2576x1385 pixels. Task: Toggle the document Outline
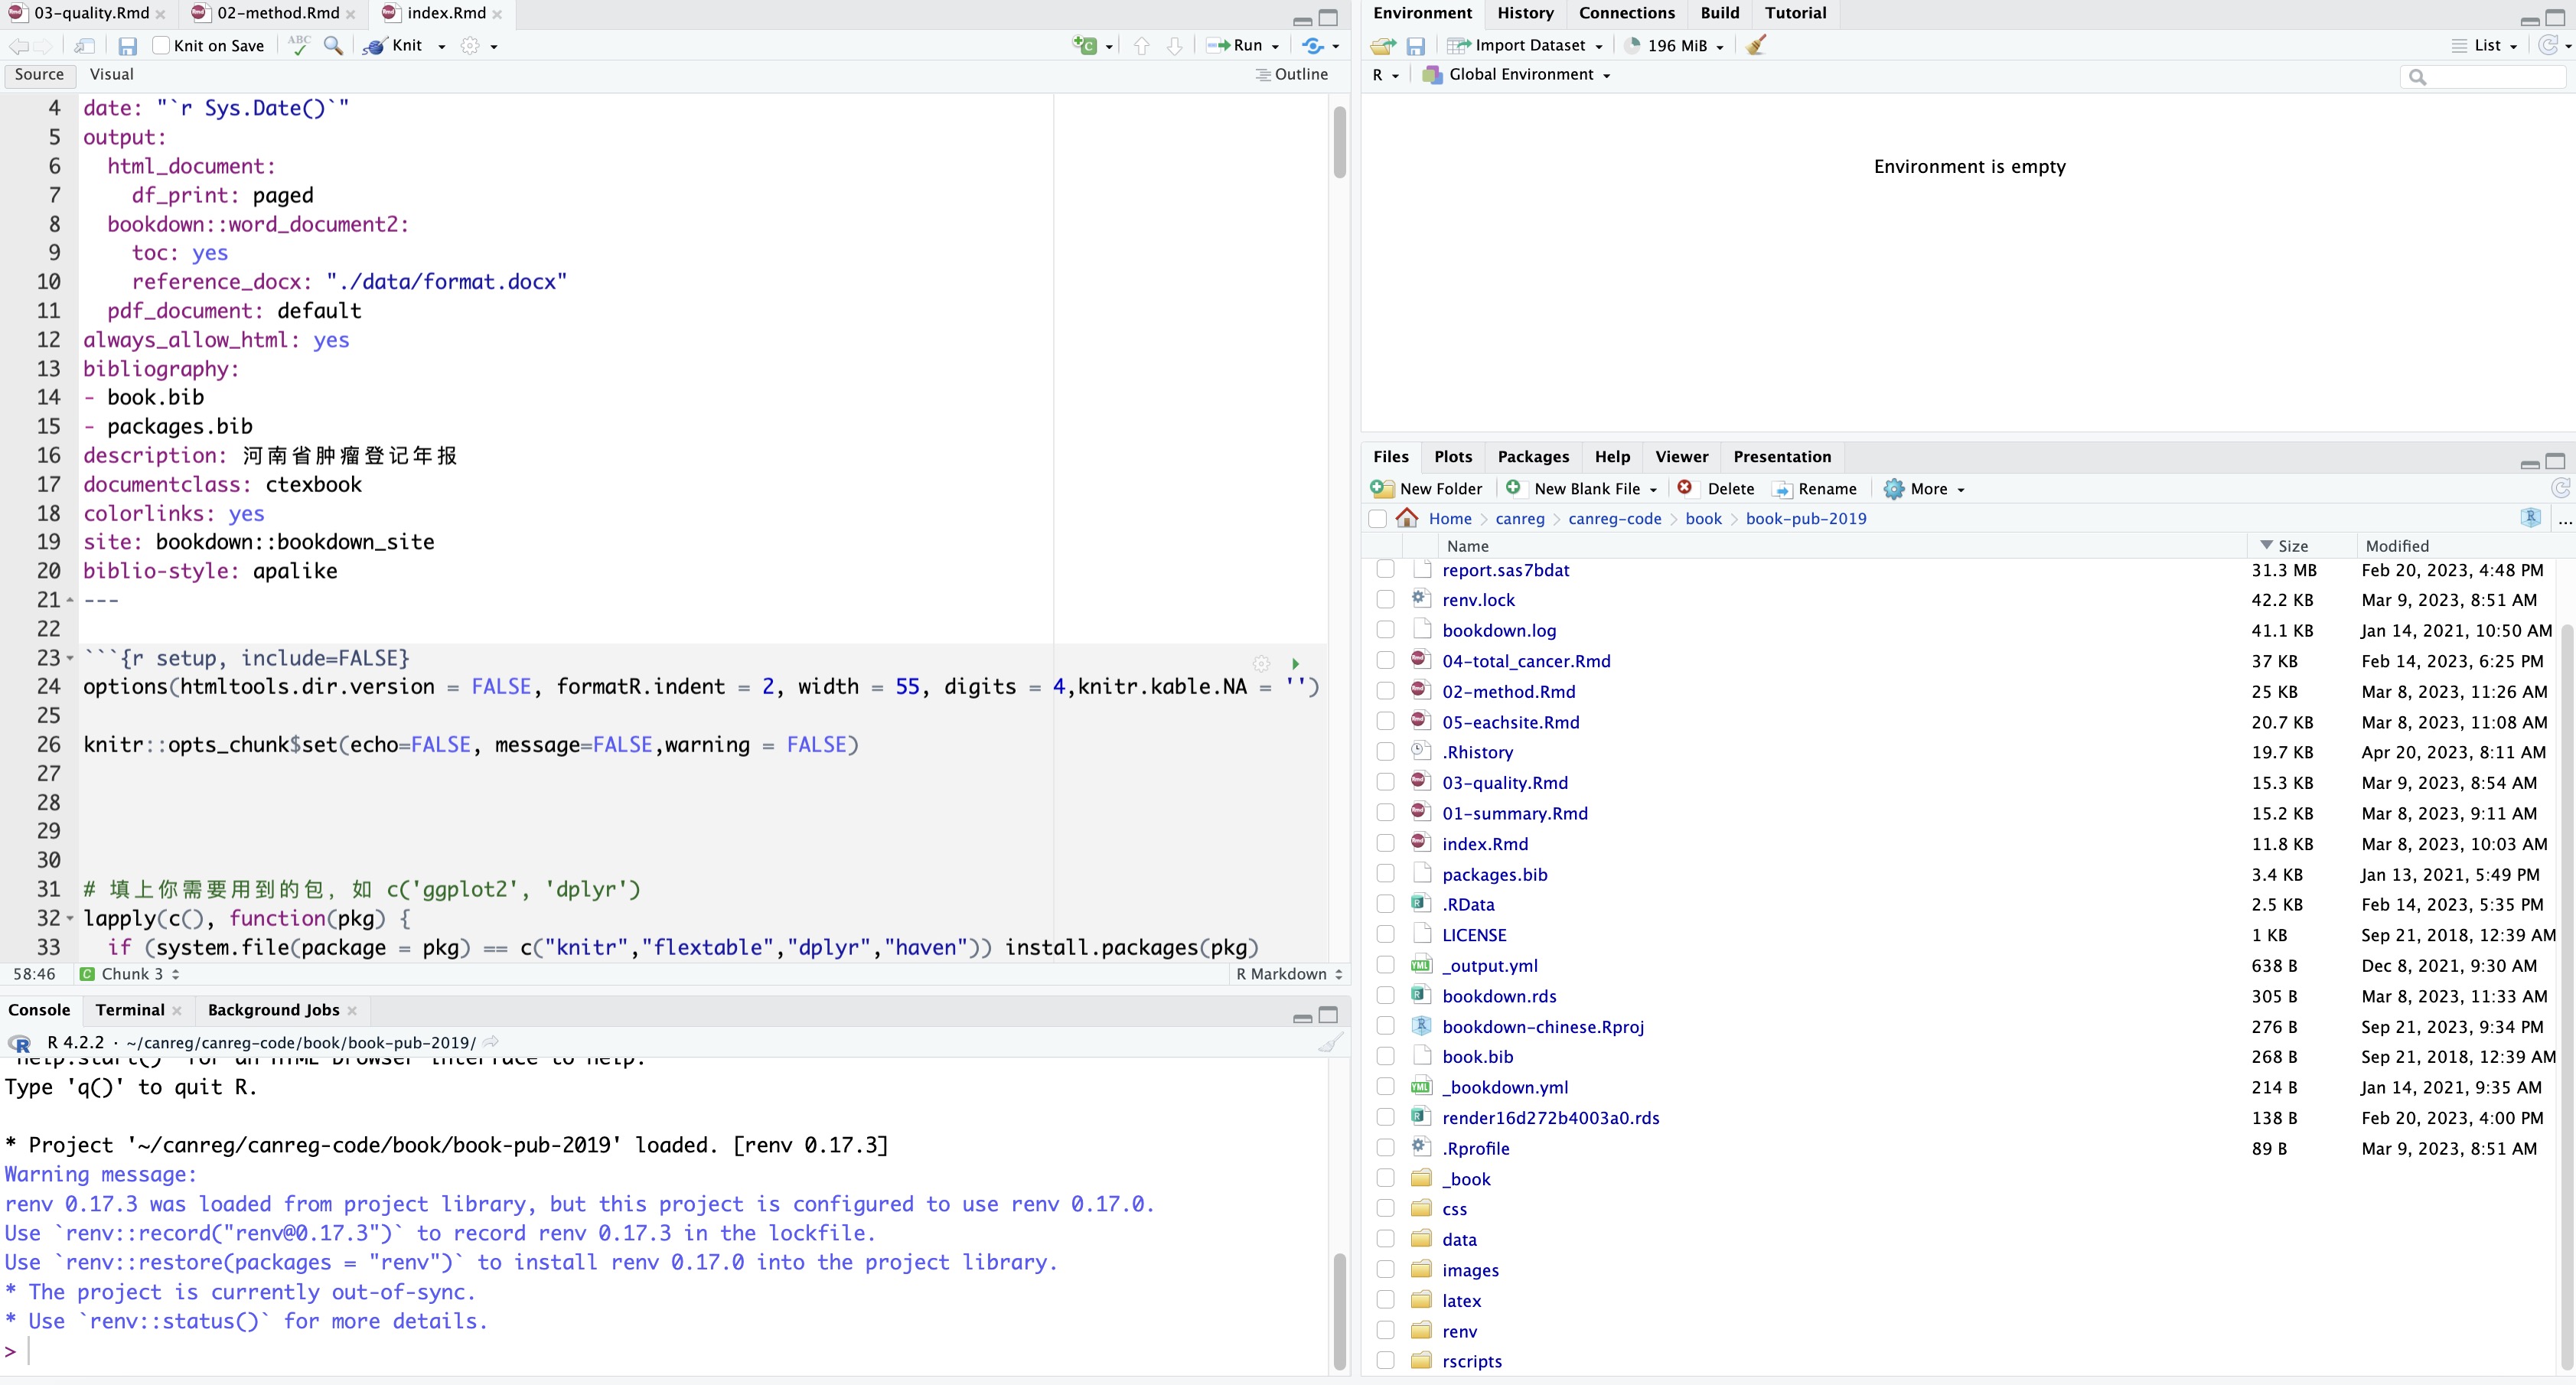(1292, 75)
